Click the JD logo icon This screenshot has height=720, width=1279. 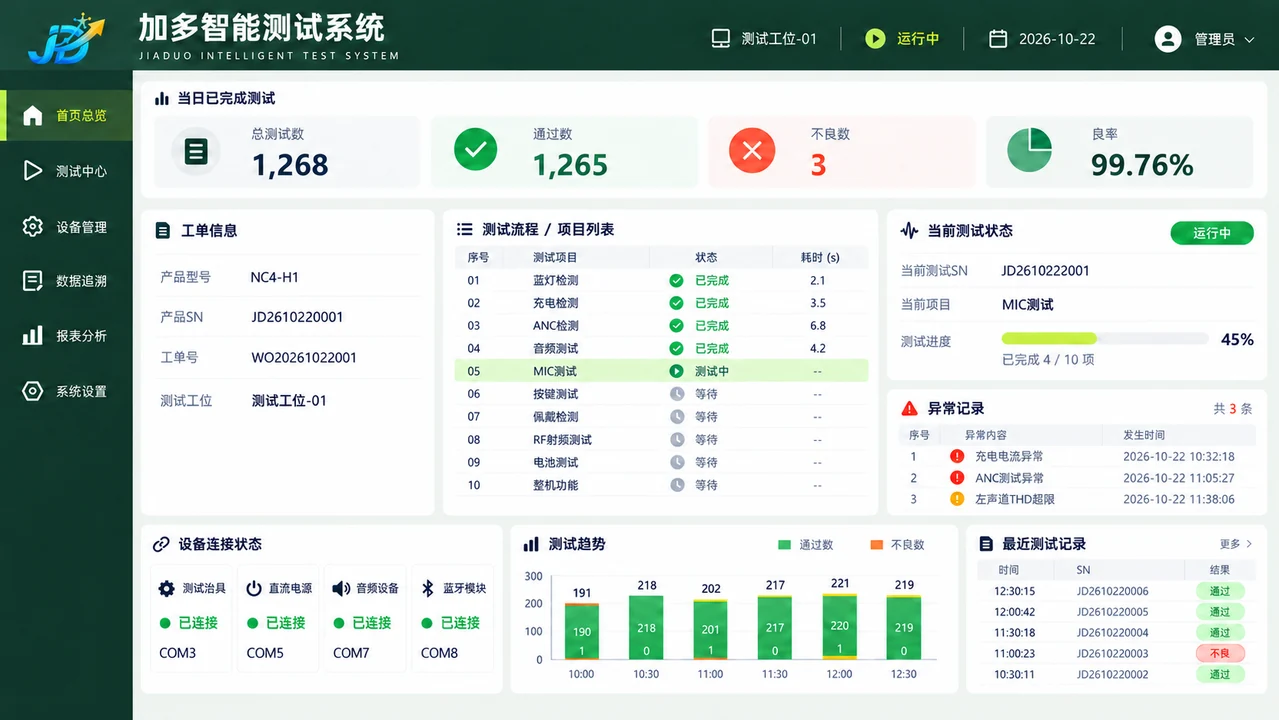coord(65,39)
